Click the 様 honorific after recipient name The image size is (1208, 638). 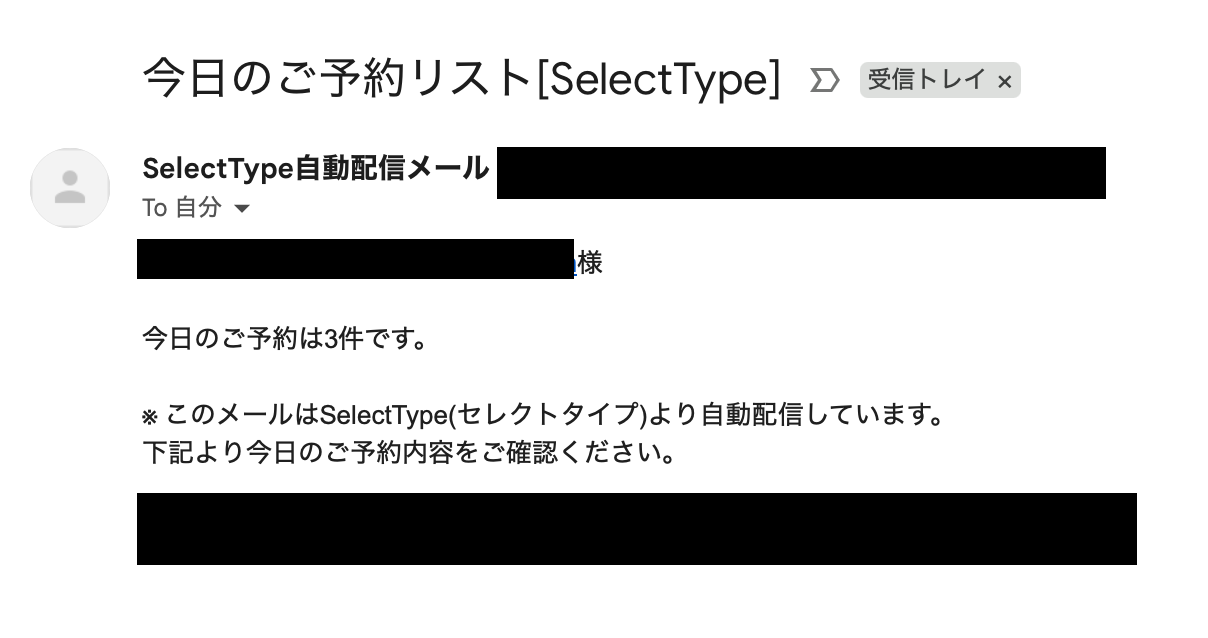[x=590, y=263]
